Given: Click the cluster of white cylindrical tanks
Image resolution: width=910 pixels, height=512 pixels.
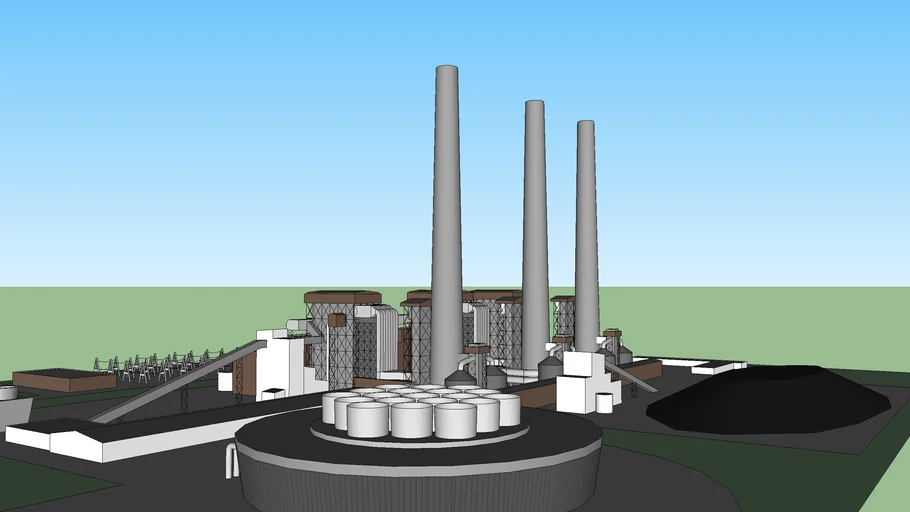Looking at the screenshot, I should pos(422,411).
